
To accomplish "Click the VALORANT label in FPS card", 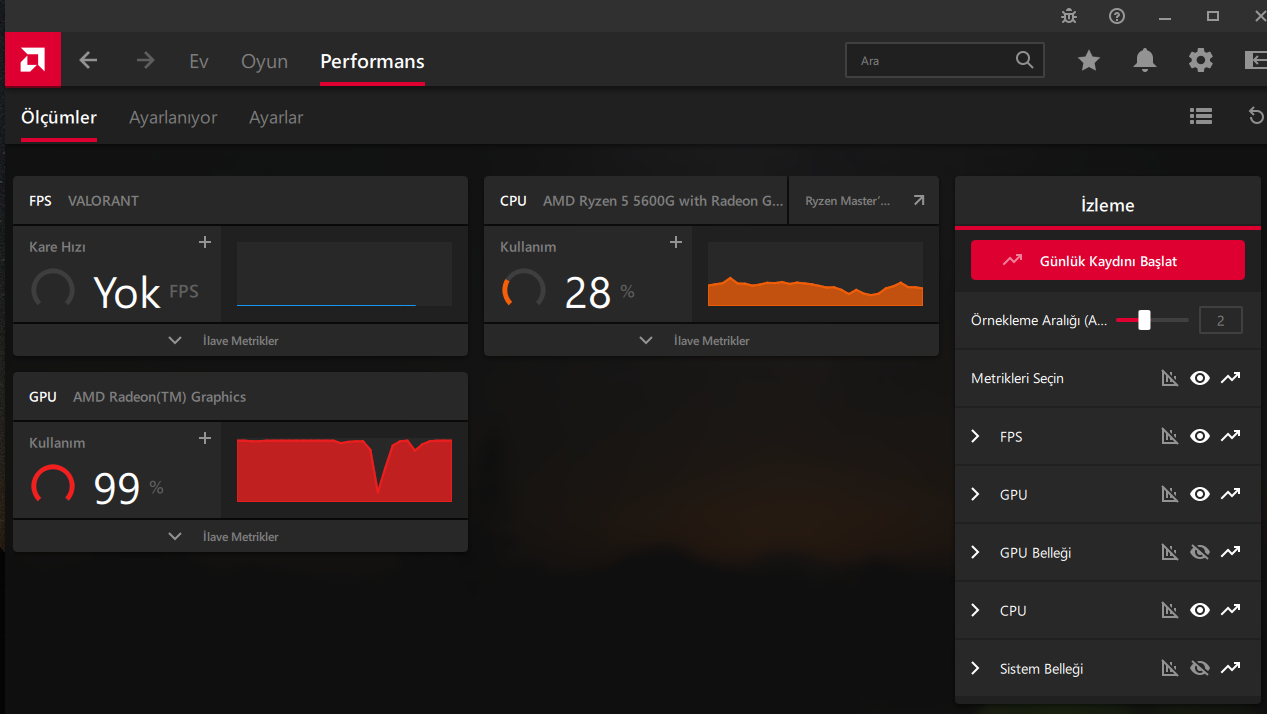I will pos(103,201).
